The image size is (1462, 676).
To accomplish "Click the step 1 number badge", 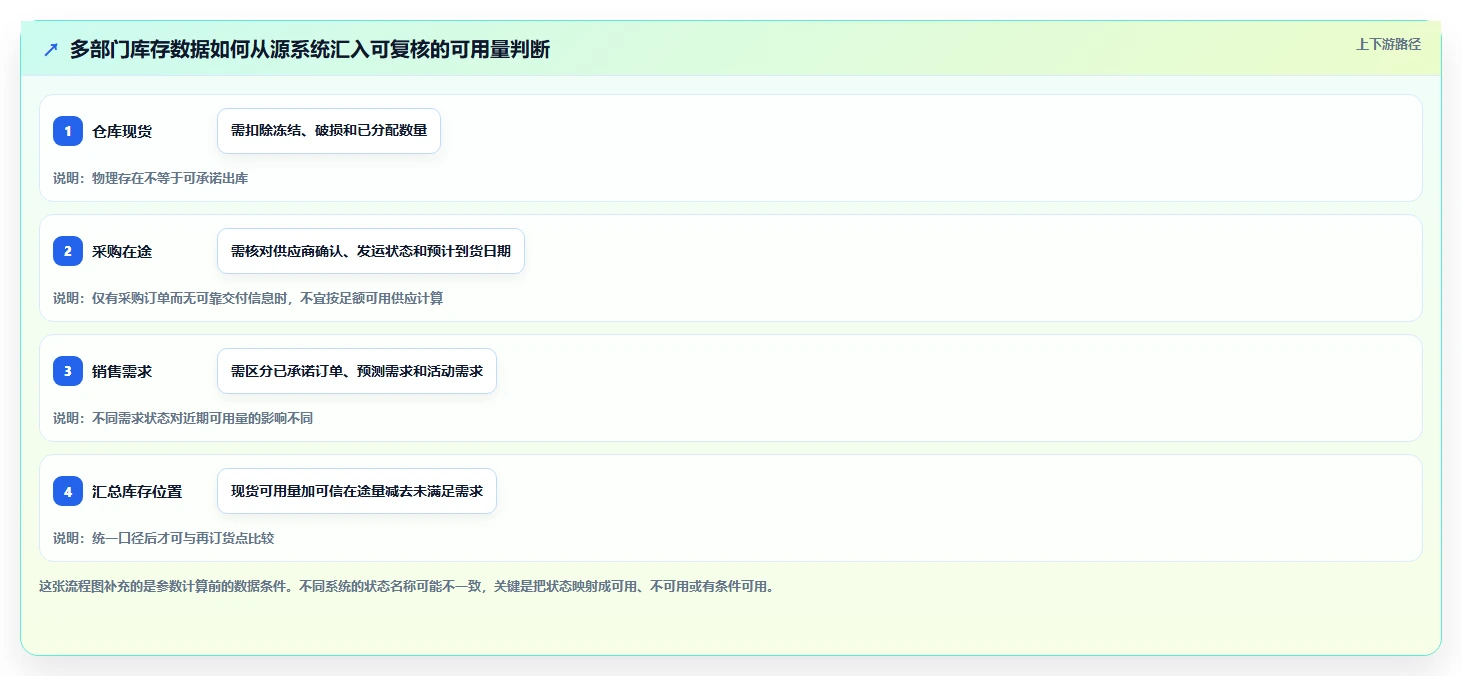I will [x=68, y=131].
